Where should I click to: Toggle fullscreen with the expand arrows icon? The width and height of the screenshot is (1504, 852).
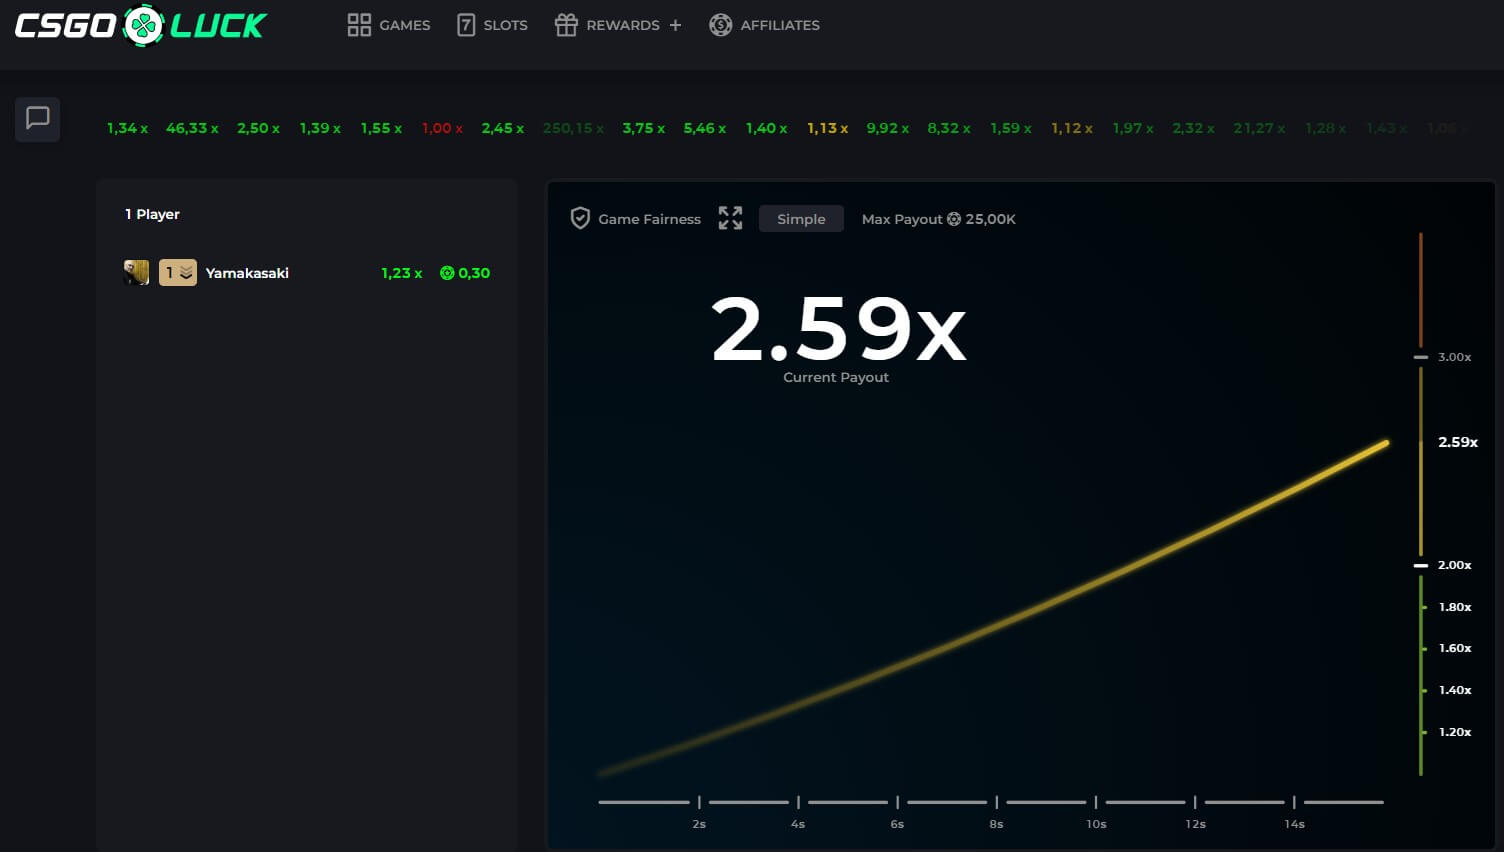click(730, 219)
